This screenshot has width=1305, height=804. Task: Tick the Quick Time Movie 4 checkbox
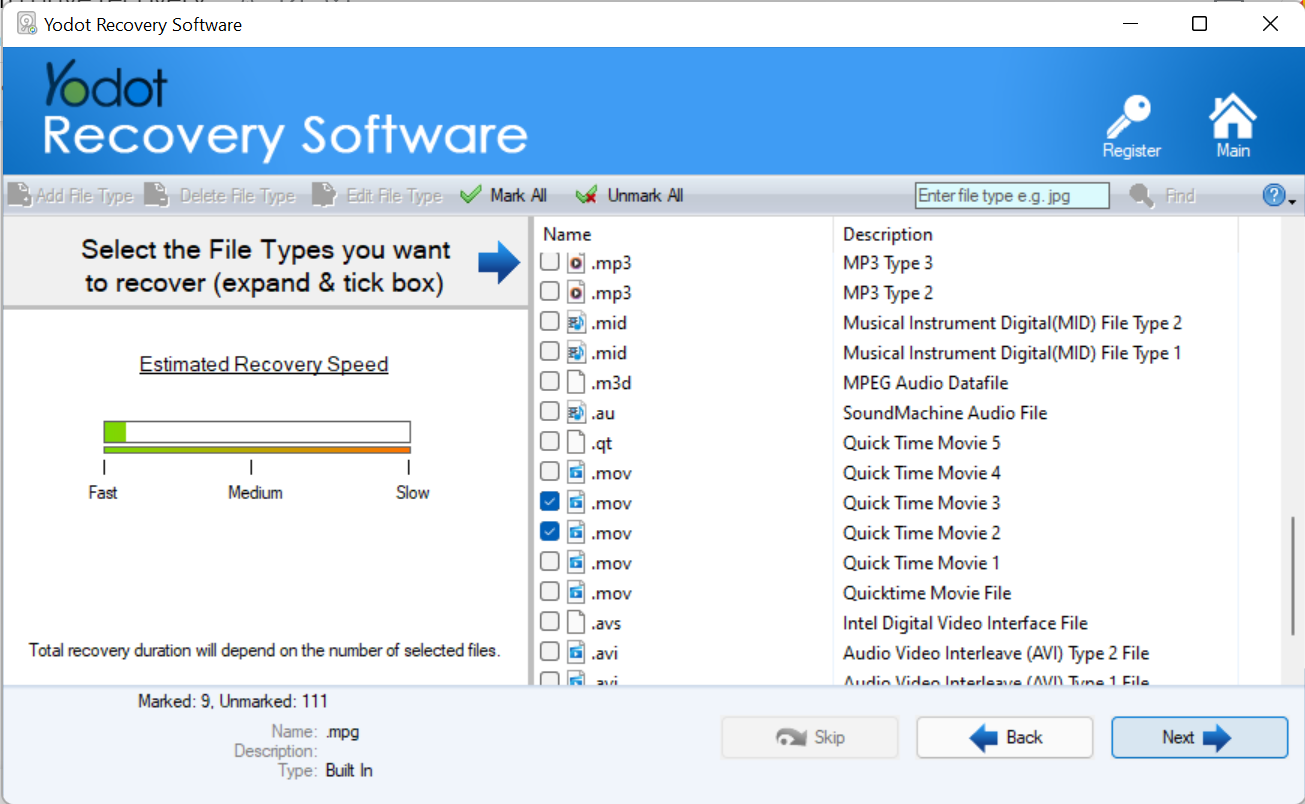click(x=549, y=472)
